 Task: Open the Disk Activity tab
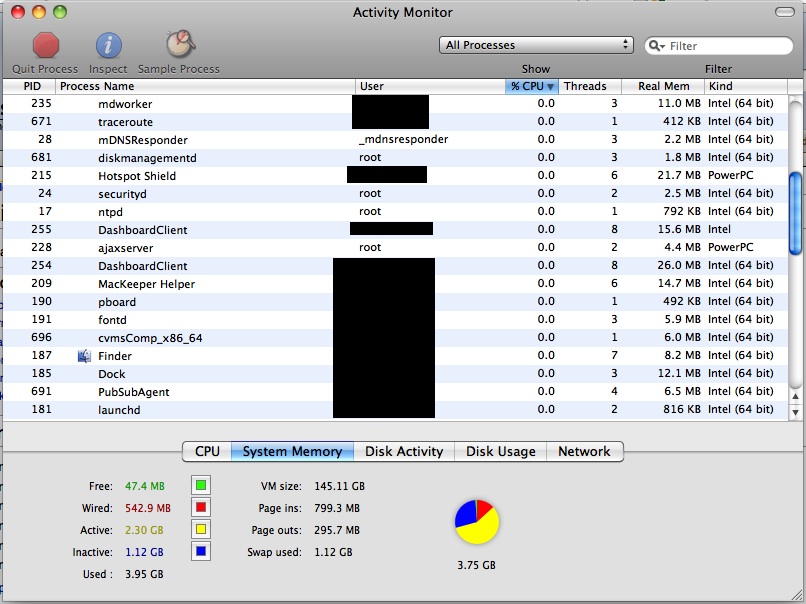click(404, 451)
